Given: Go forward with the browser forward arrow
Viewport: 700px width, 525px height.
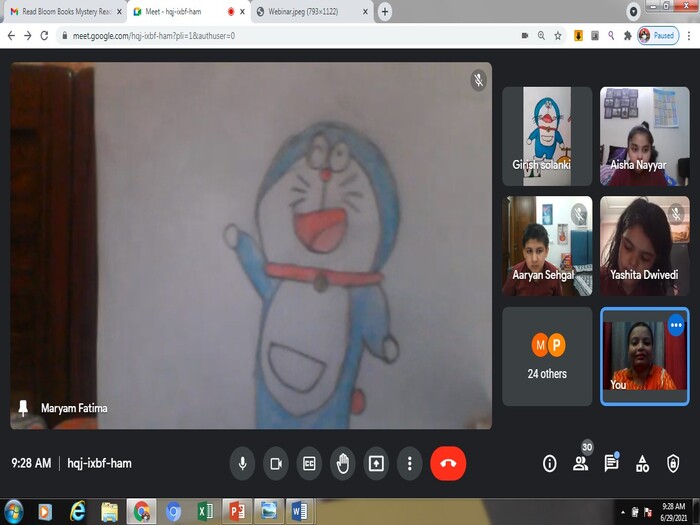Looking at the screenshot, I should click(28, 36).
